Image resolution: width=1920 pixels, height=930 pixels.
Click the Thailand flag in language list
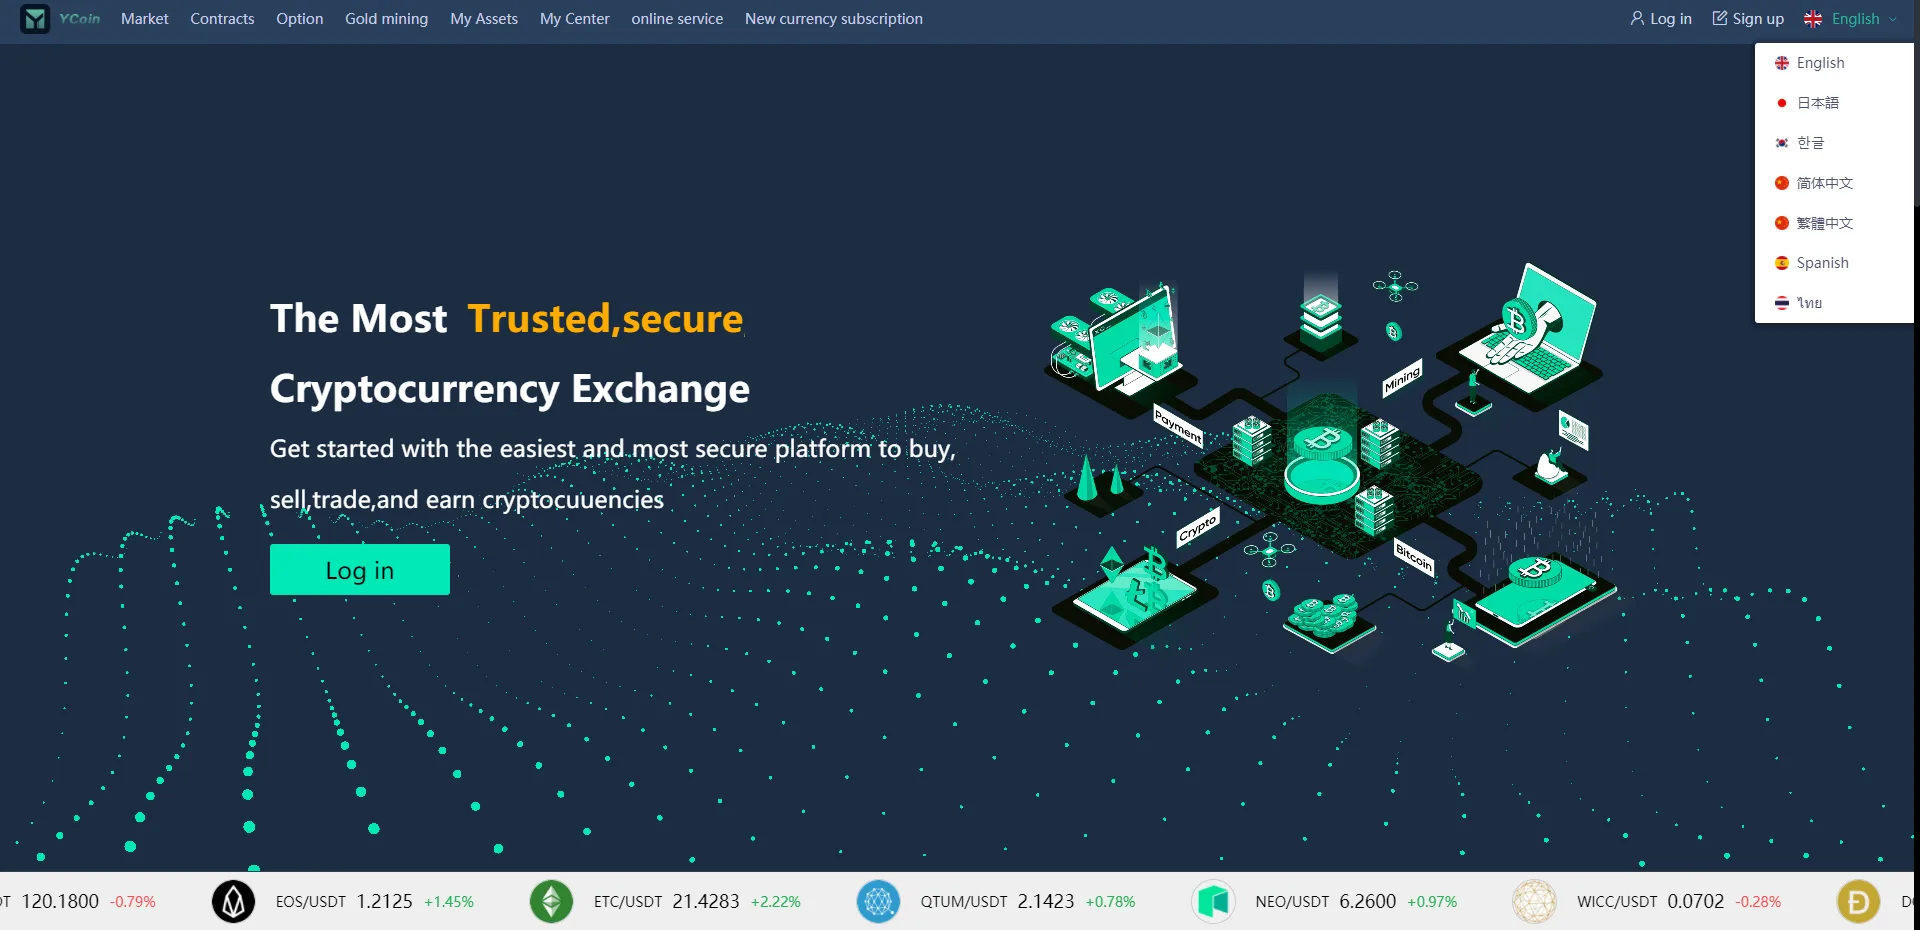(1782, 303)
